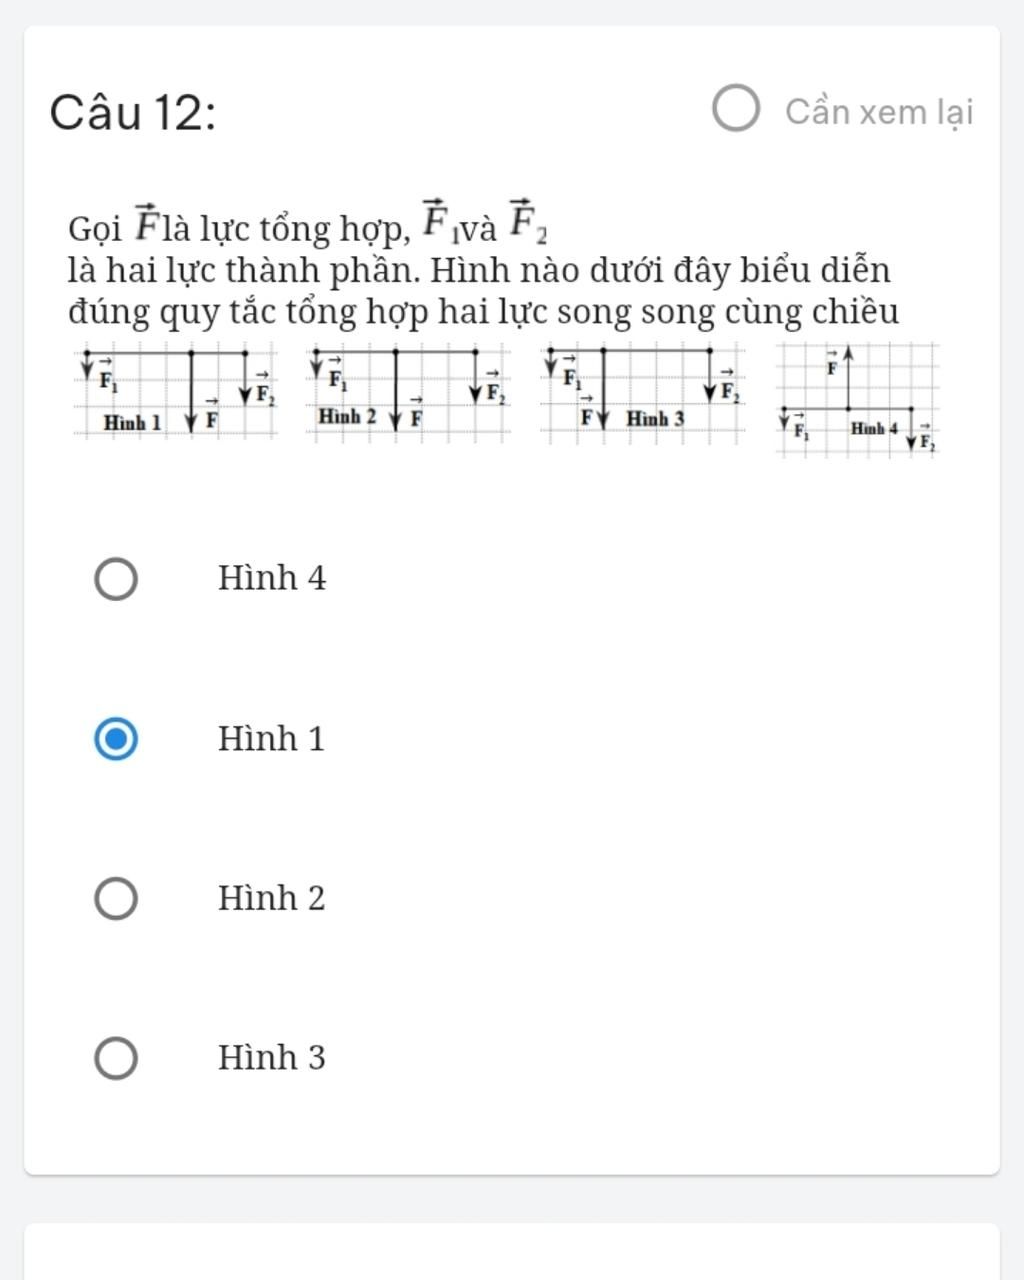Click the Câu 12 heading
Viewport: 1024px width, 1280px height.
[x=133, y=112]
